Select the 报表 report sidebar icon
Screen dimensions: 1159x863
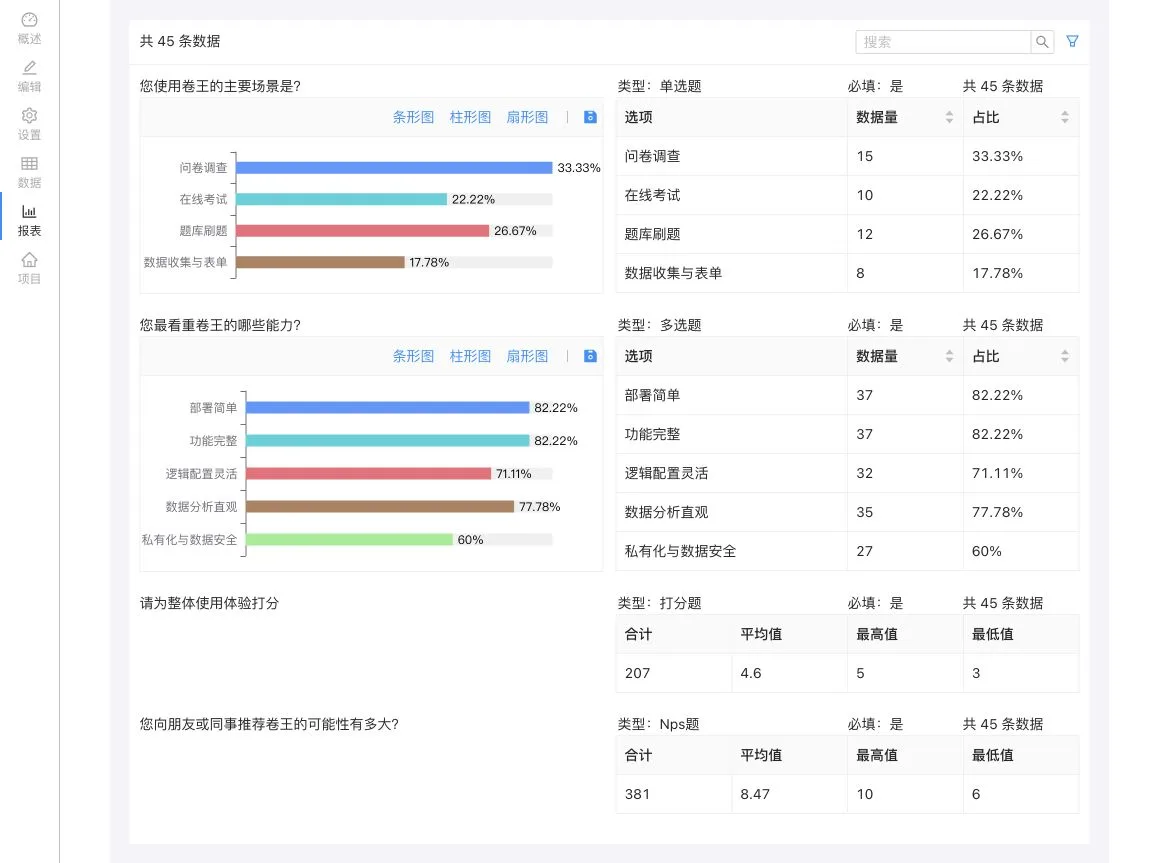(x=30, y=220)
